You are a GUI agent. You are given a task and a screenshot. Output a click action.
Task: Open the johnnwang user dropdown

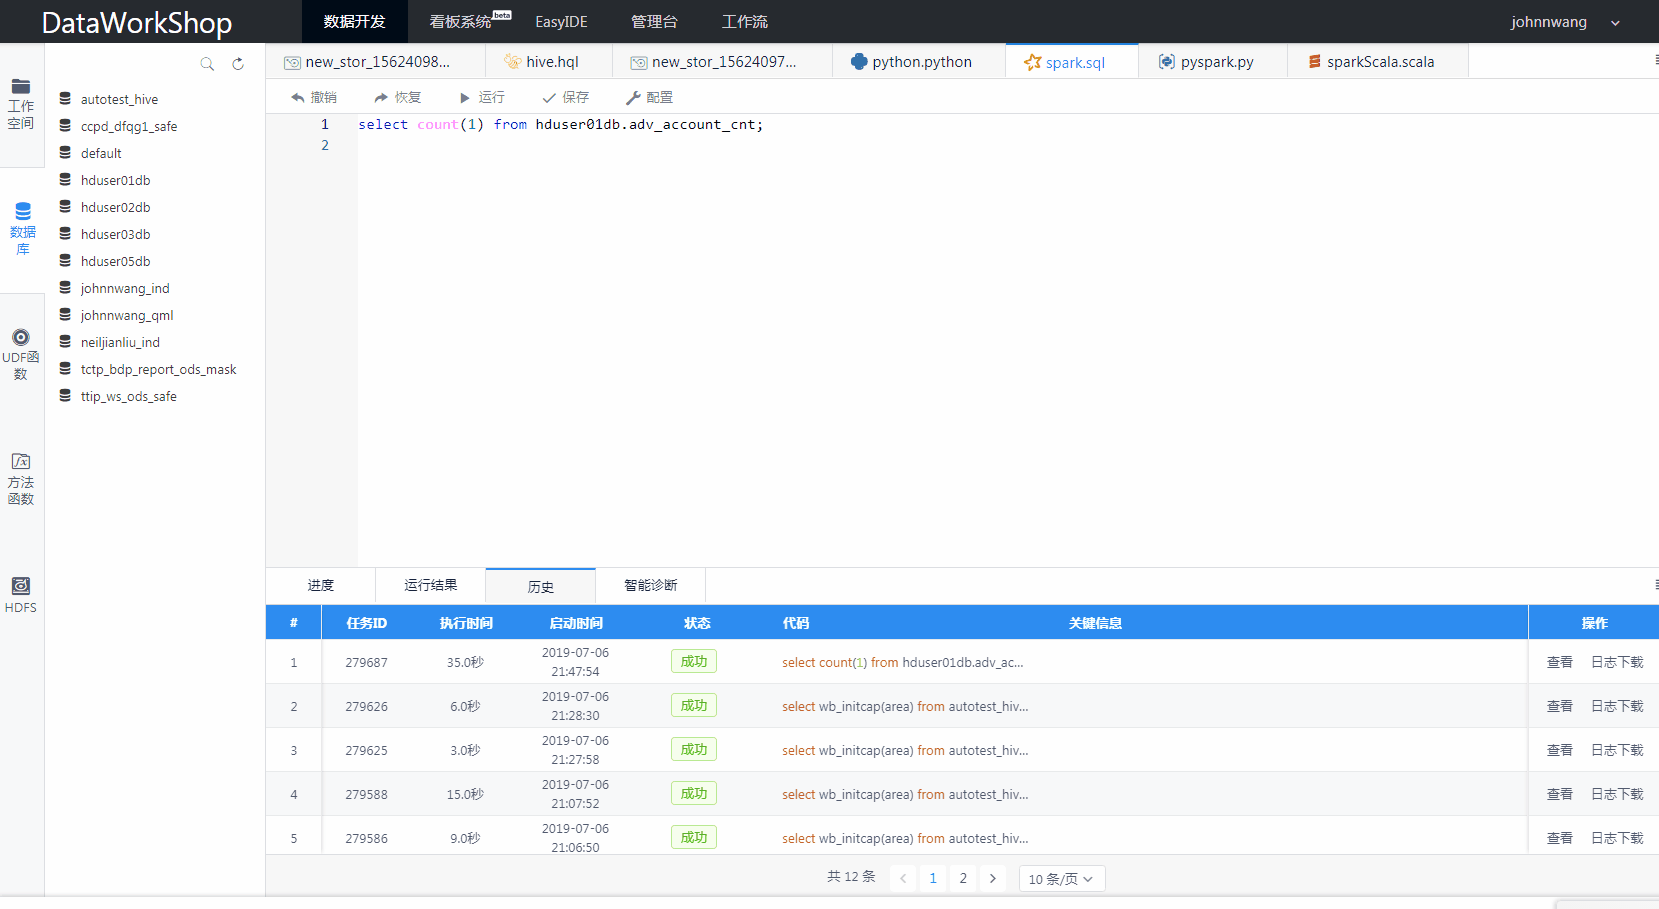point(1565,22)
